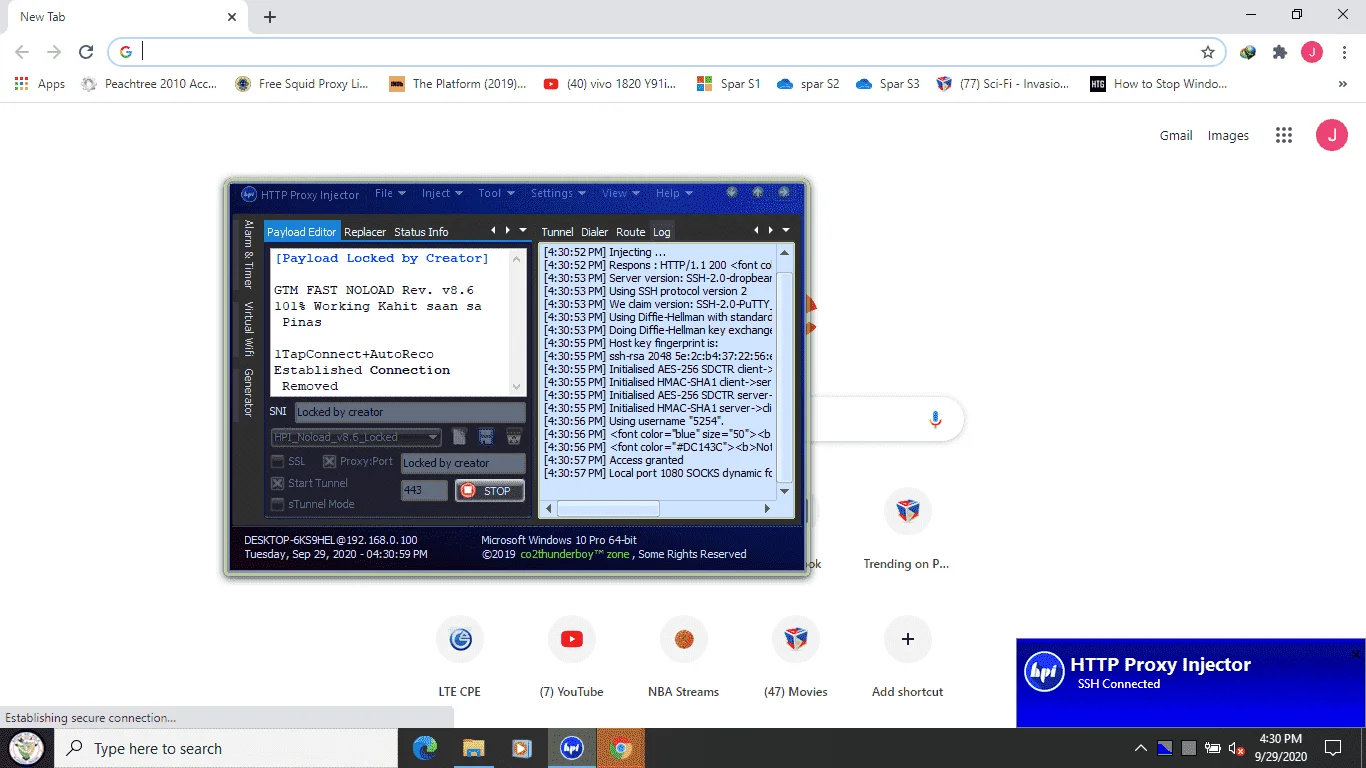Click the SNI input field
This screenshot has height=768, width=1366.
[410, 412]
